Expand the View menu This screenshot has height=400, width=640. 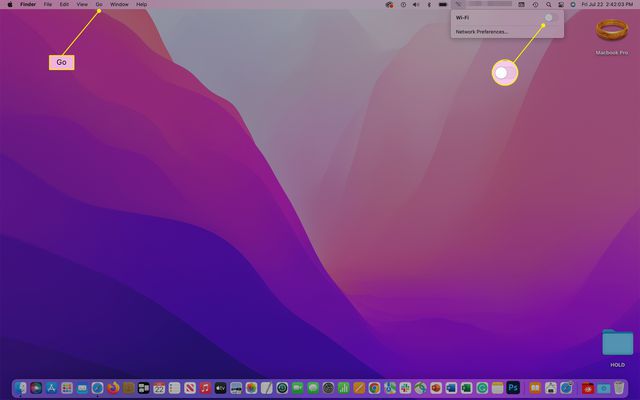pos(82,5)
